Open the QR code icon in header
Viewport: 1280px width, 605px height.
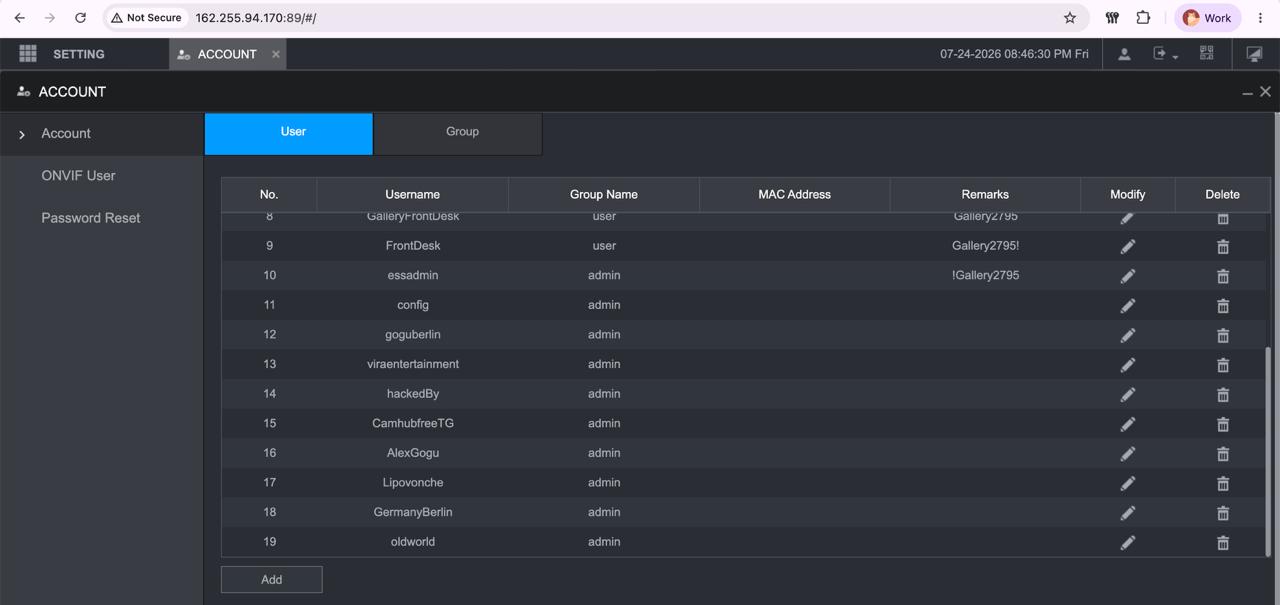click(x=1207, y=54)
